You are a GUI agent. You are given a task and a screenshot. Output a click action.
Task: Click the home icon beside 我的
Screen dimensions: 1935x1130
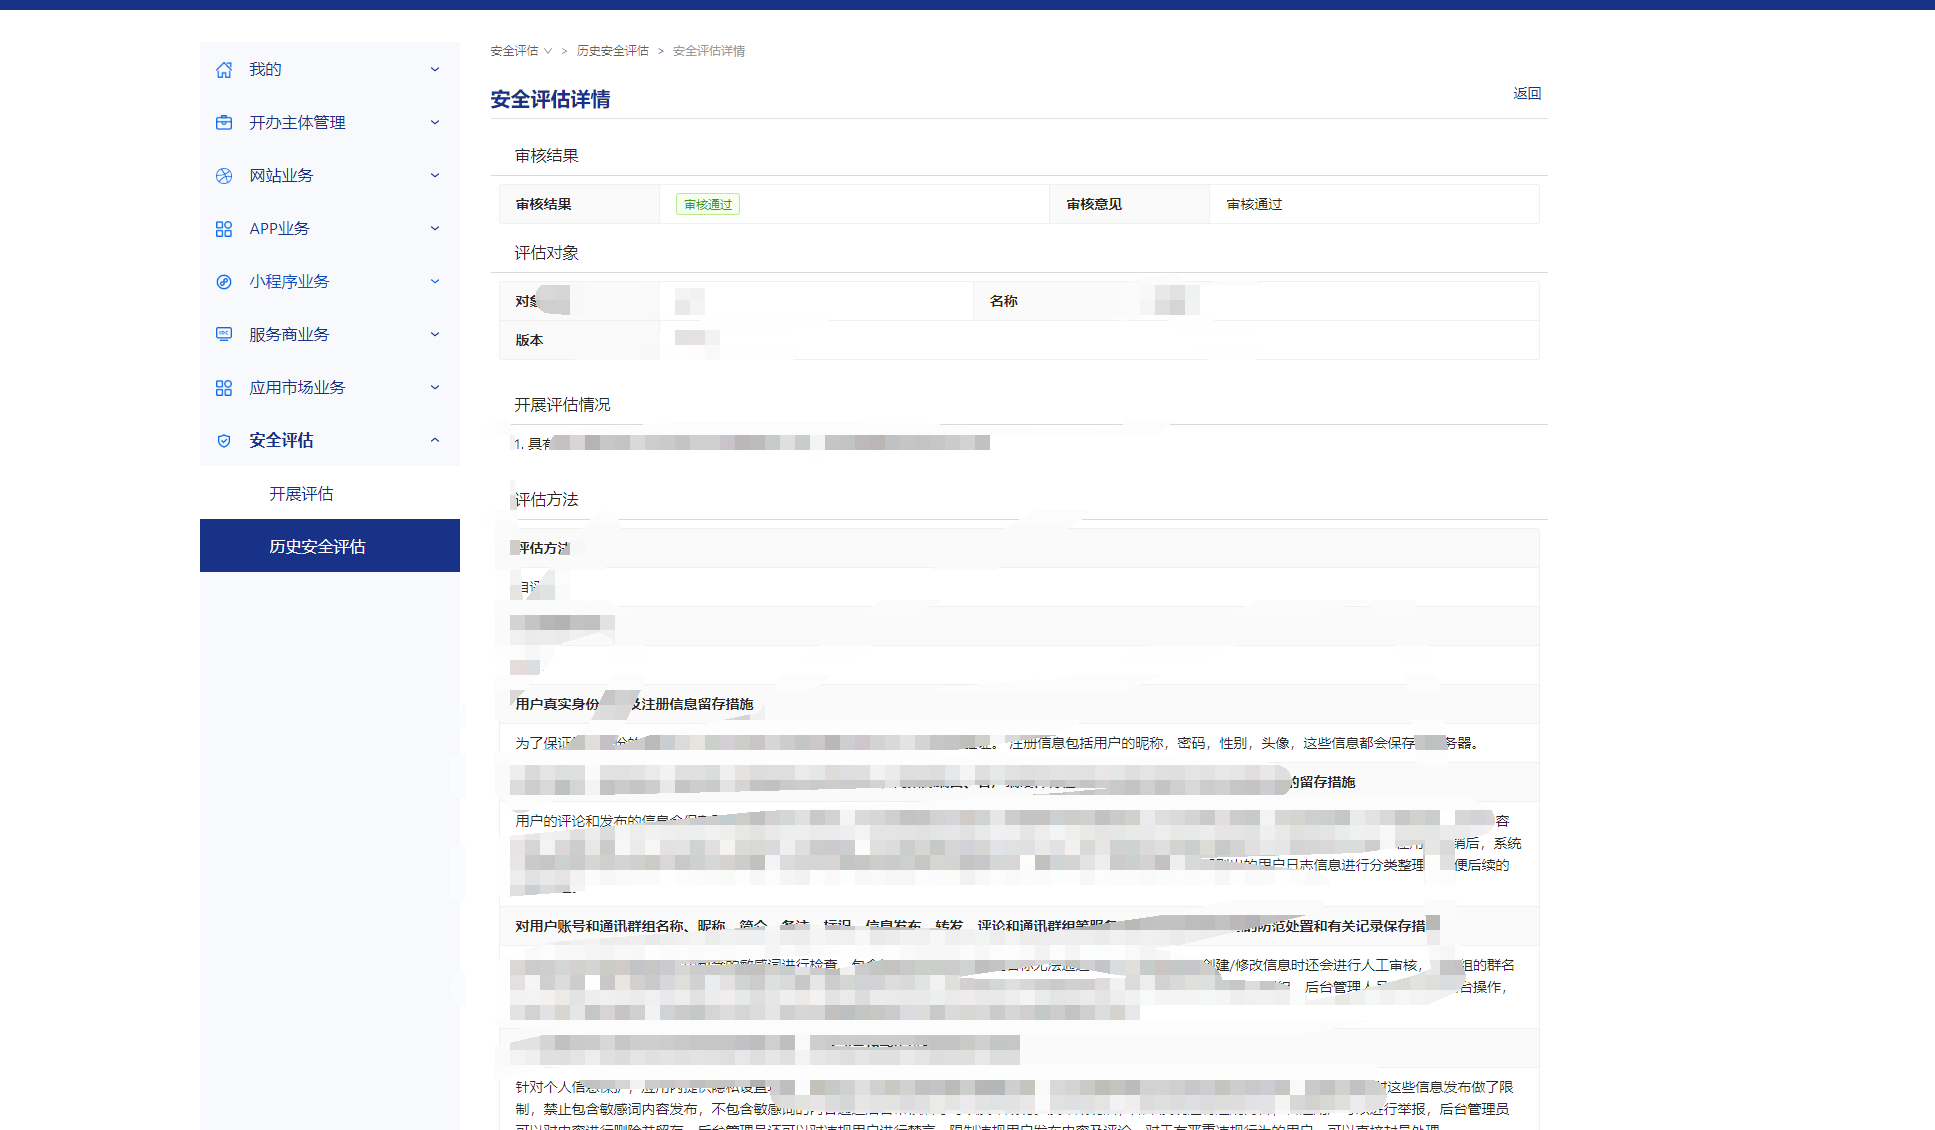point(224,70)
